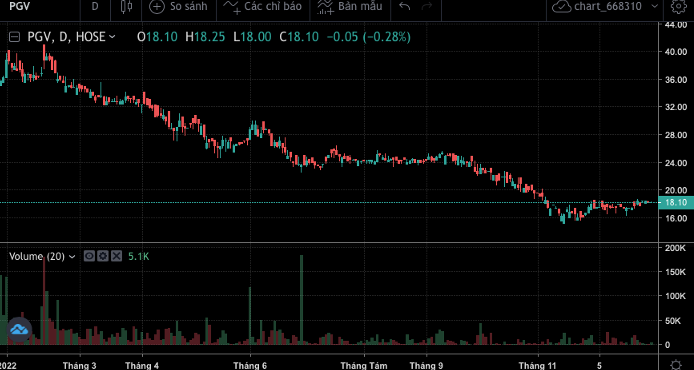This screenshot has width=694, height=370.
Task: Click the 18.10 current price label
Action: [675, 203]
